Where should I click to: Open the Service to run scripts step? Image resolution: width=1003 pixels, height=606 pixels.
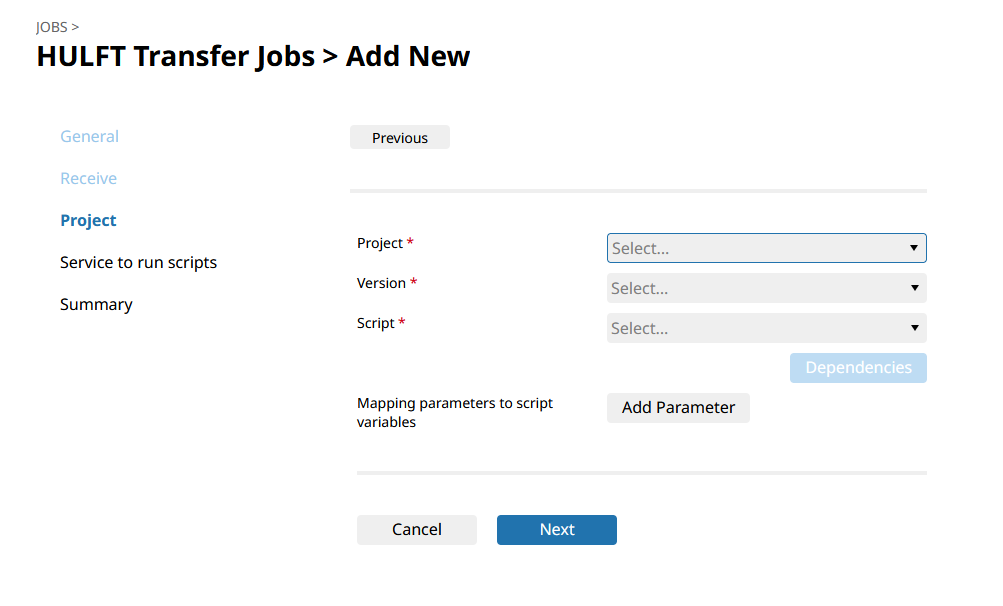pyautogui.click(x=138, y=263)
